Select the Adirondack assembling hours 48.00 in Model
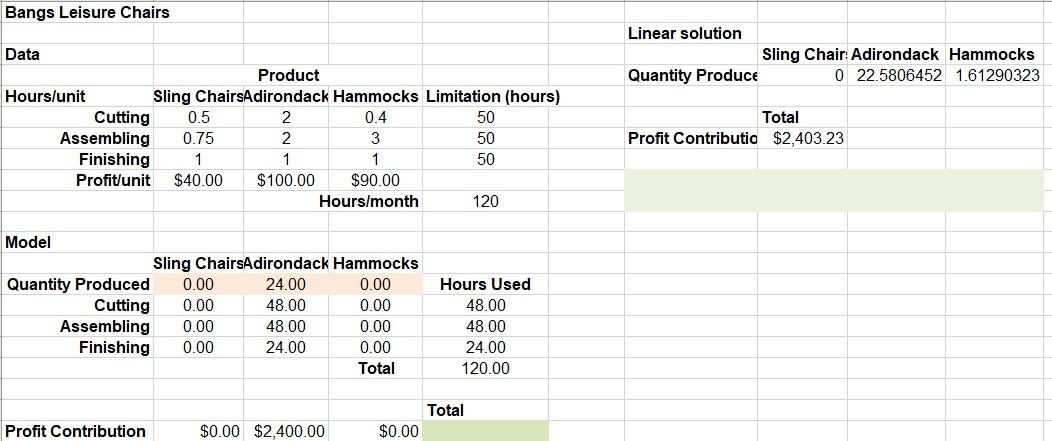This screenshot has height=441, width=1052. pyautogui.click(x=286, y=326)
